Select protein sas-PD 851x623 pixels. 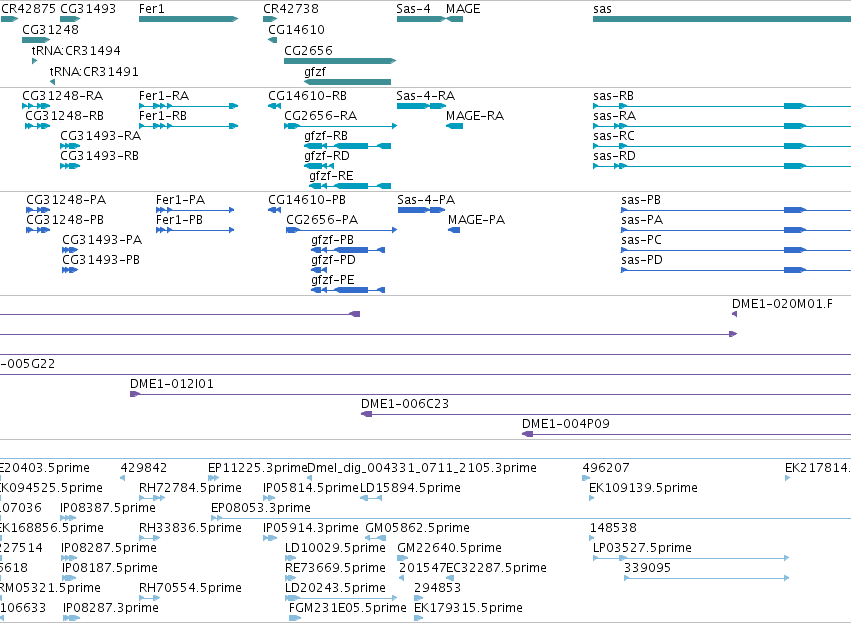point(736,270)
